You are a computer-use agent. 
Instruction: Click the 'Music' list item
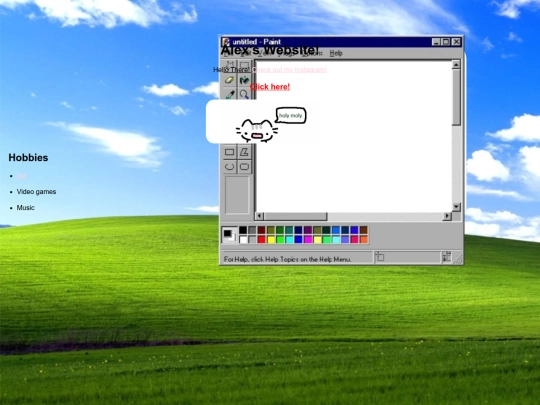tap(25, 208)
